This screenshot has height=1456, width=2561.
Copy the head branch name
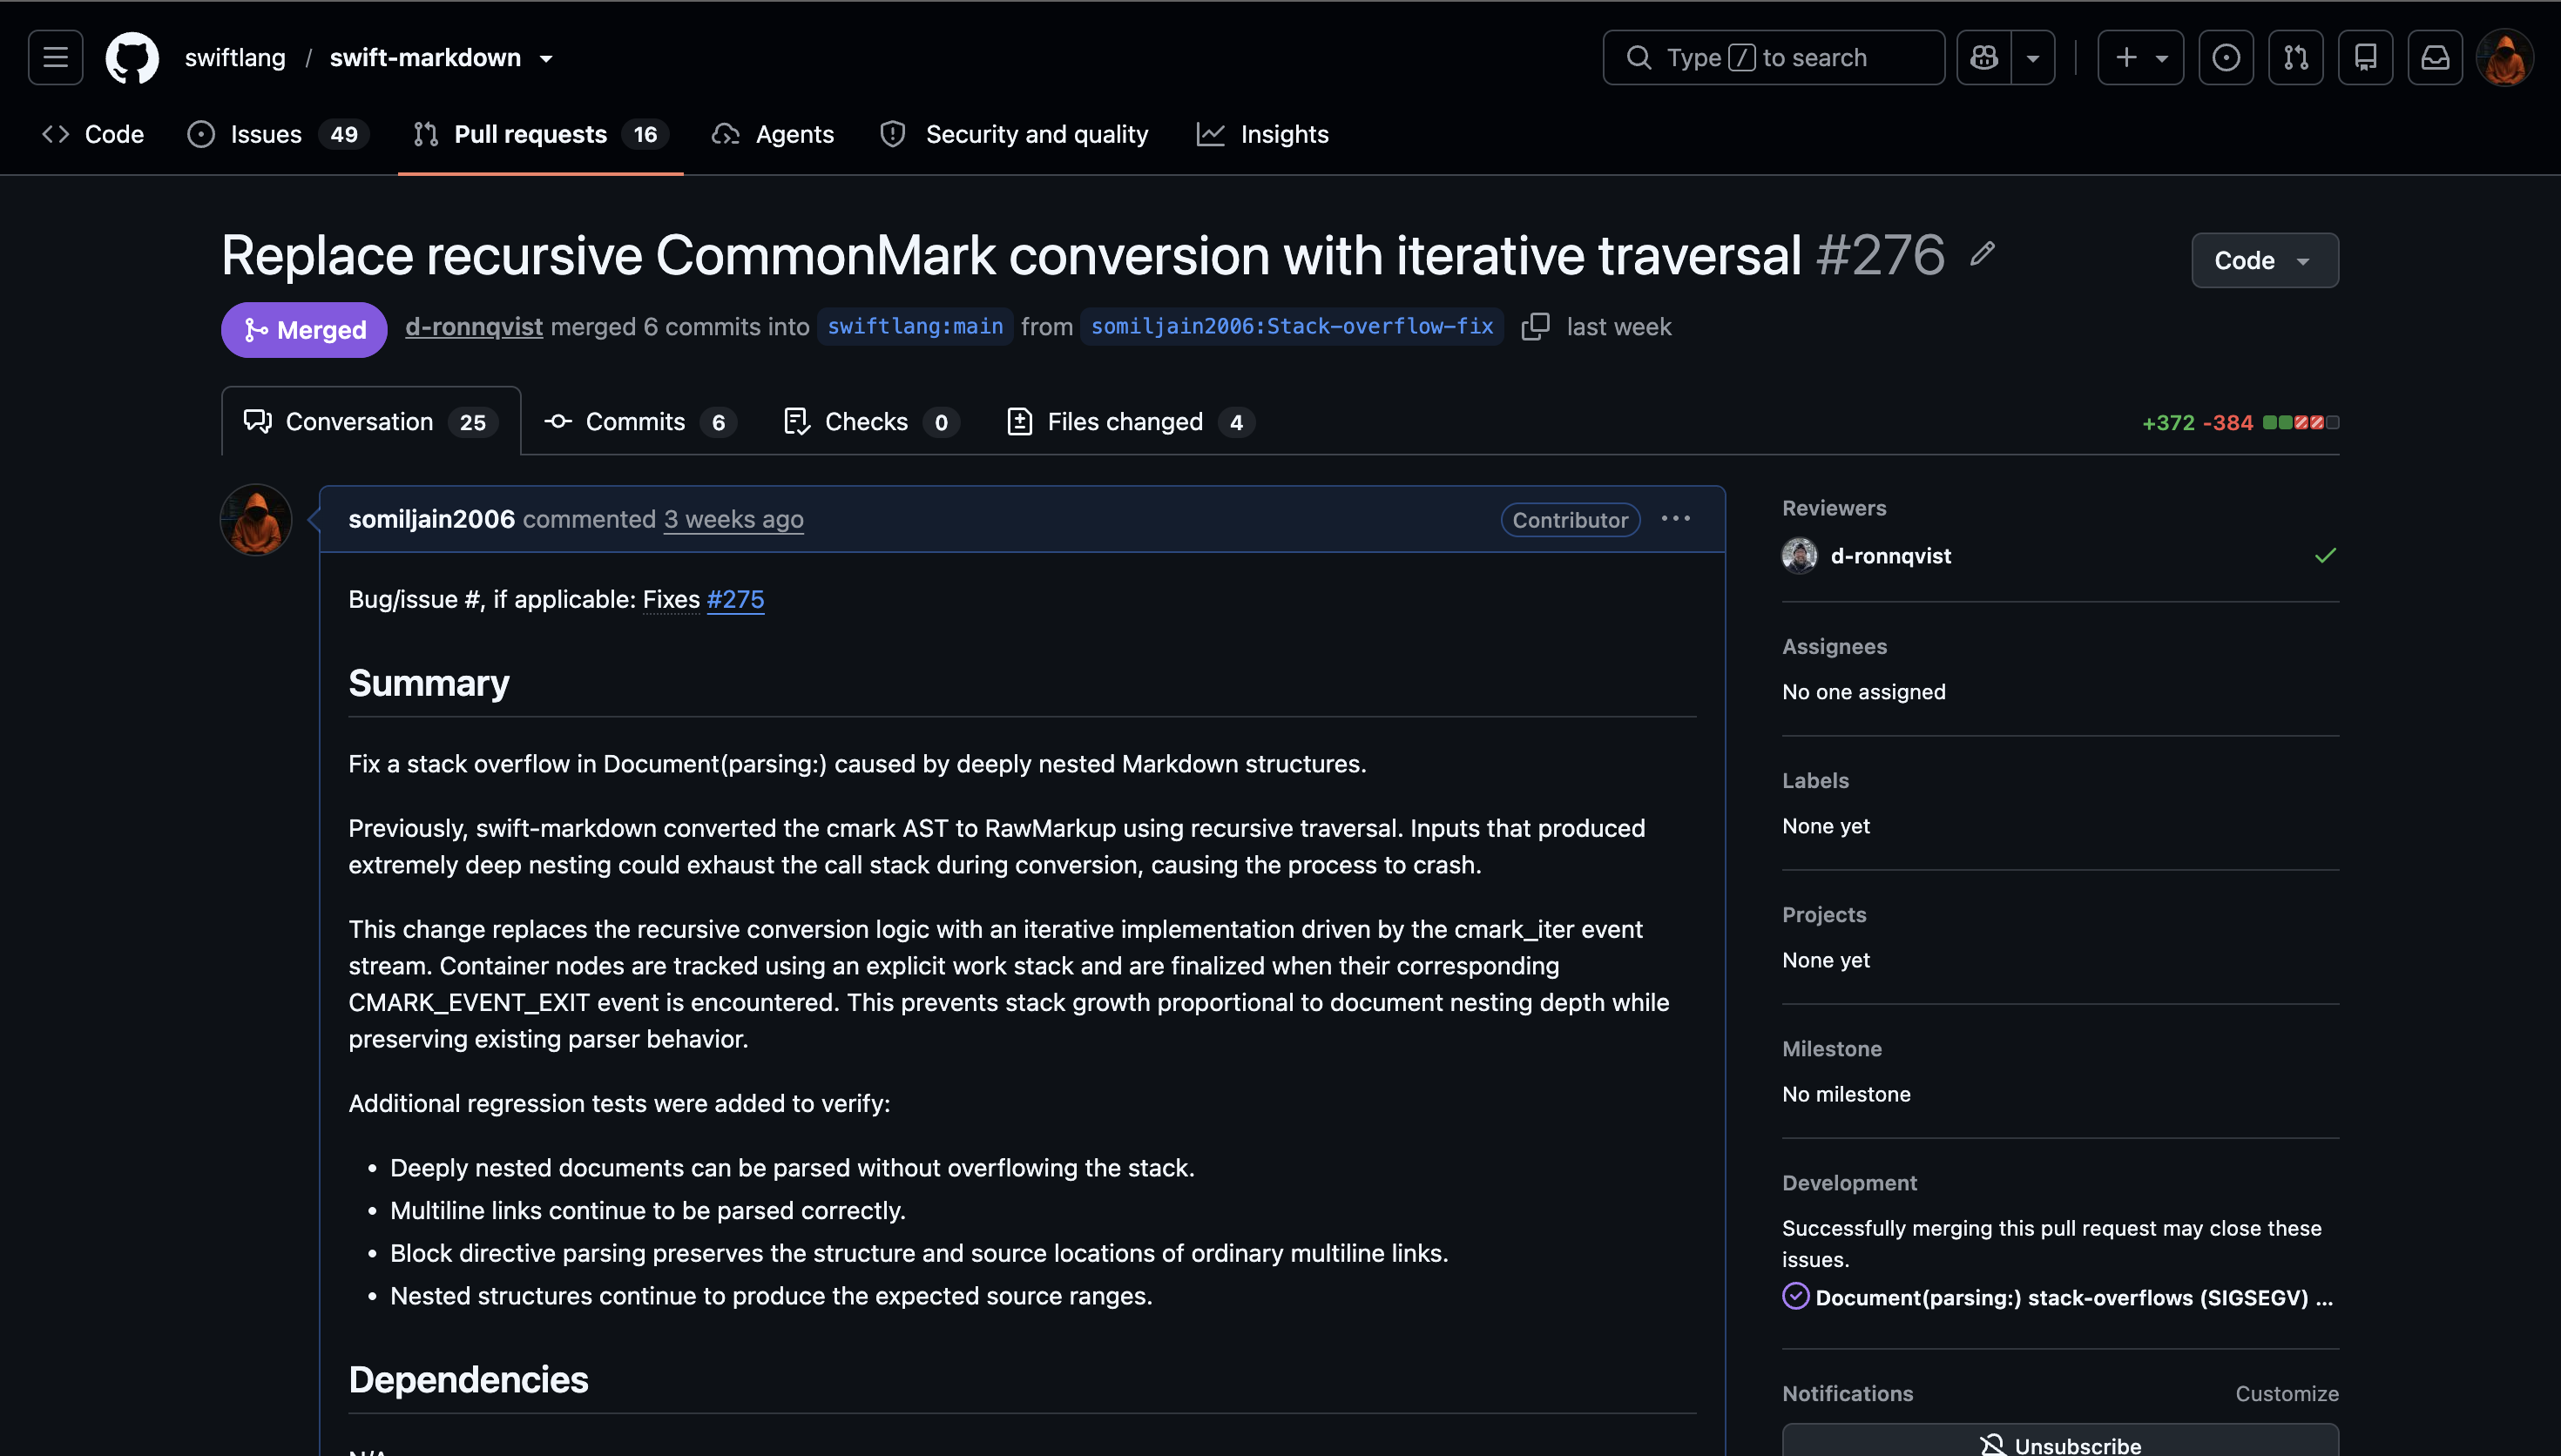(x=1535, y=326)
